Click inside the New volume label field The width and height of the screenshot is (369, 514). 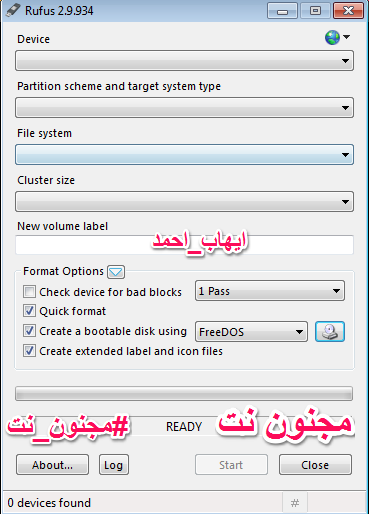coord(184,245)
